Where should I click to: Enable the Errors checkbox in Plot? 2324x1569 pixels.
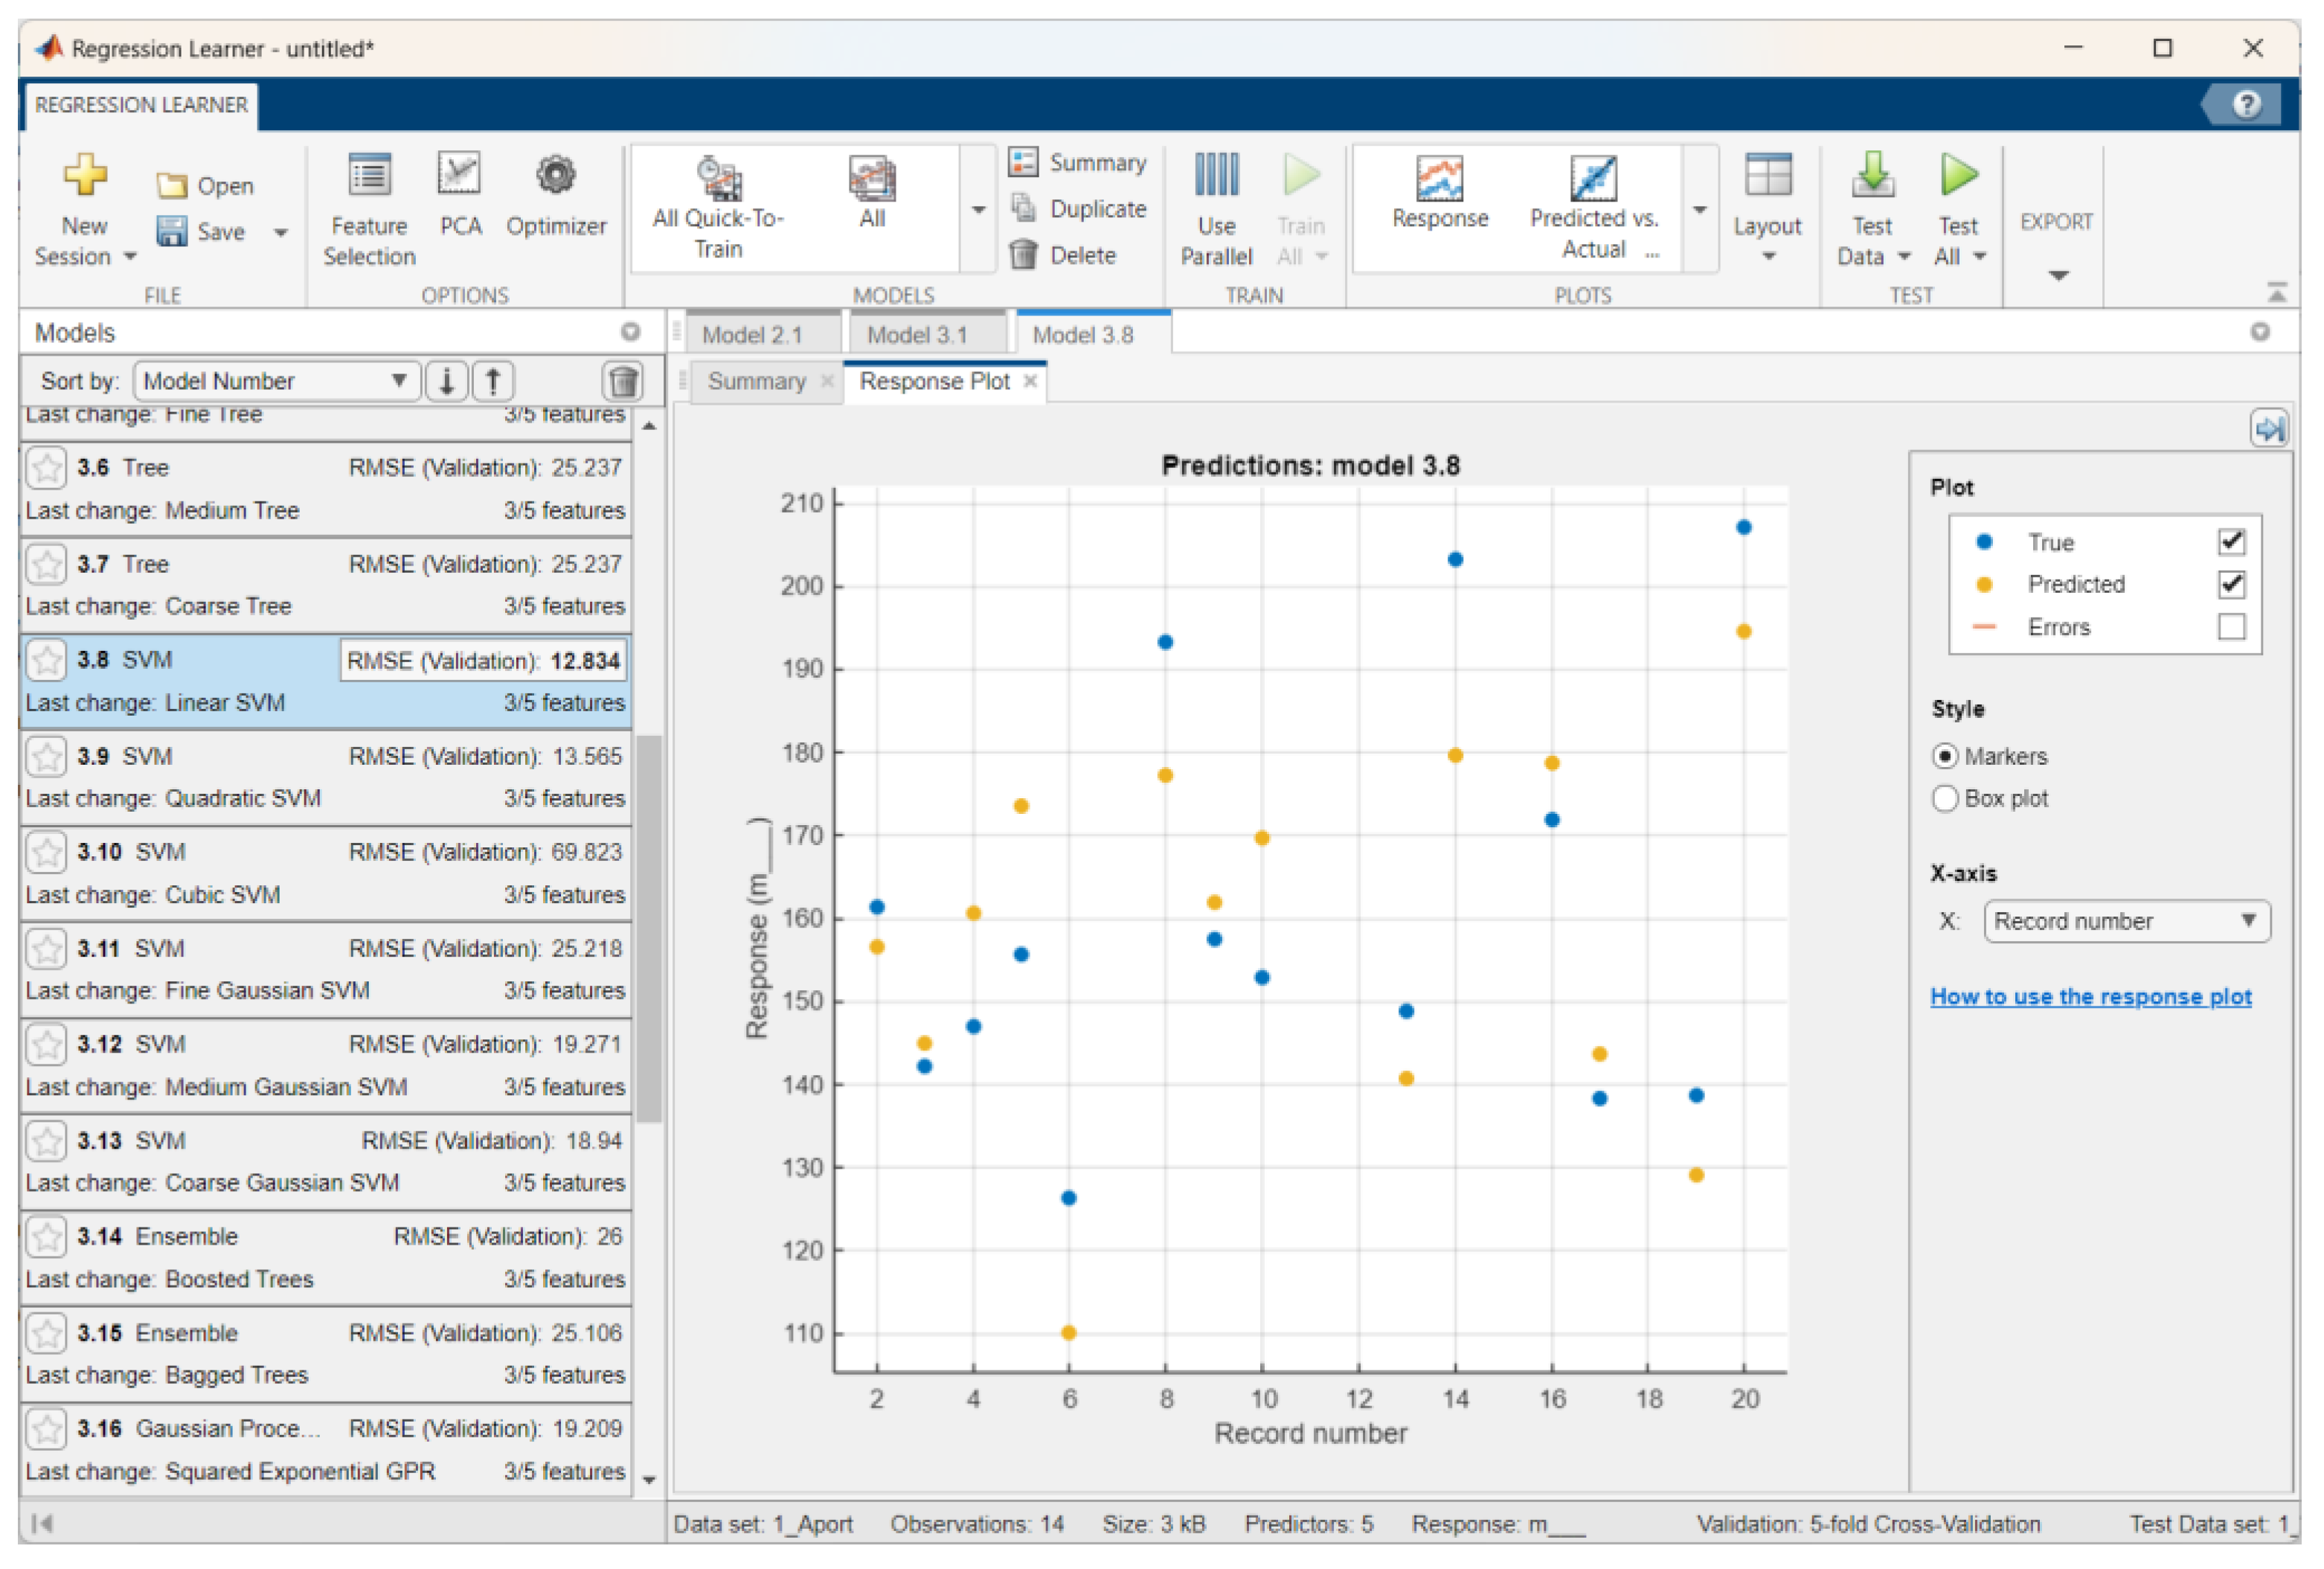2230,627
